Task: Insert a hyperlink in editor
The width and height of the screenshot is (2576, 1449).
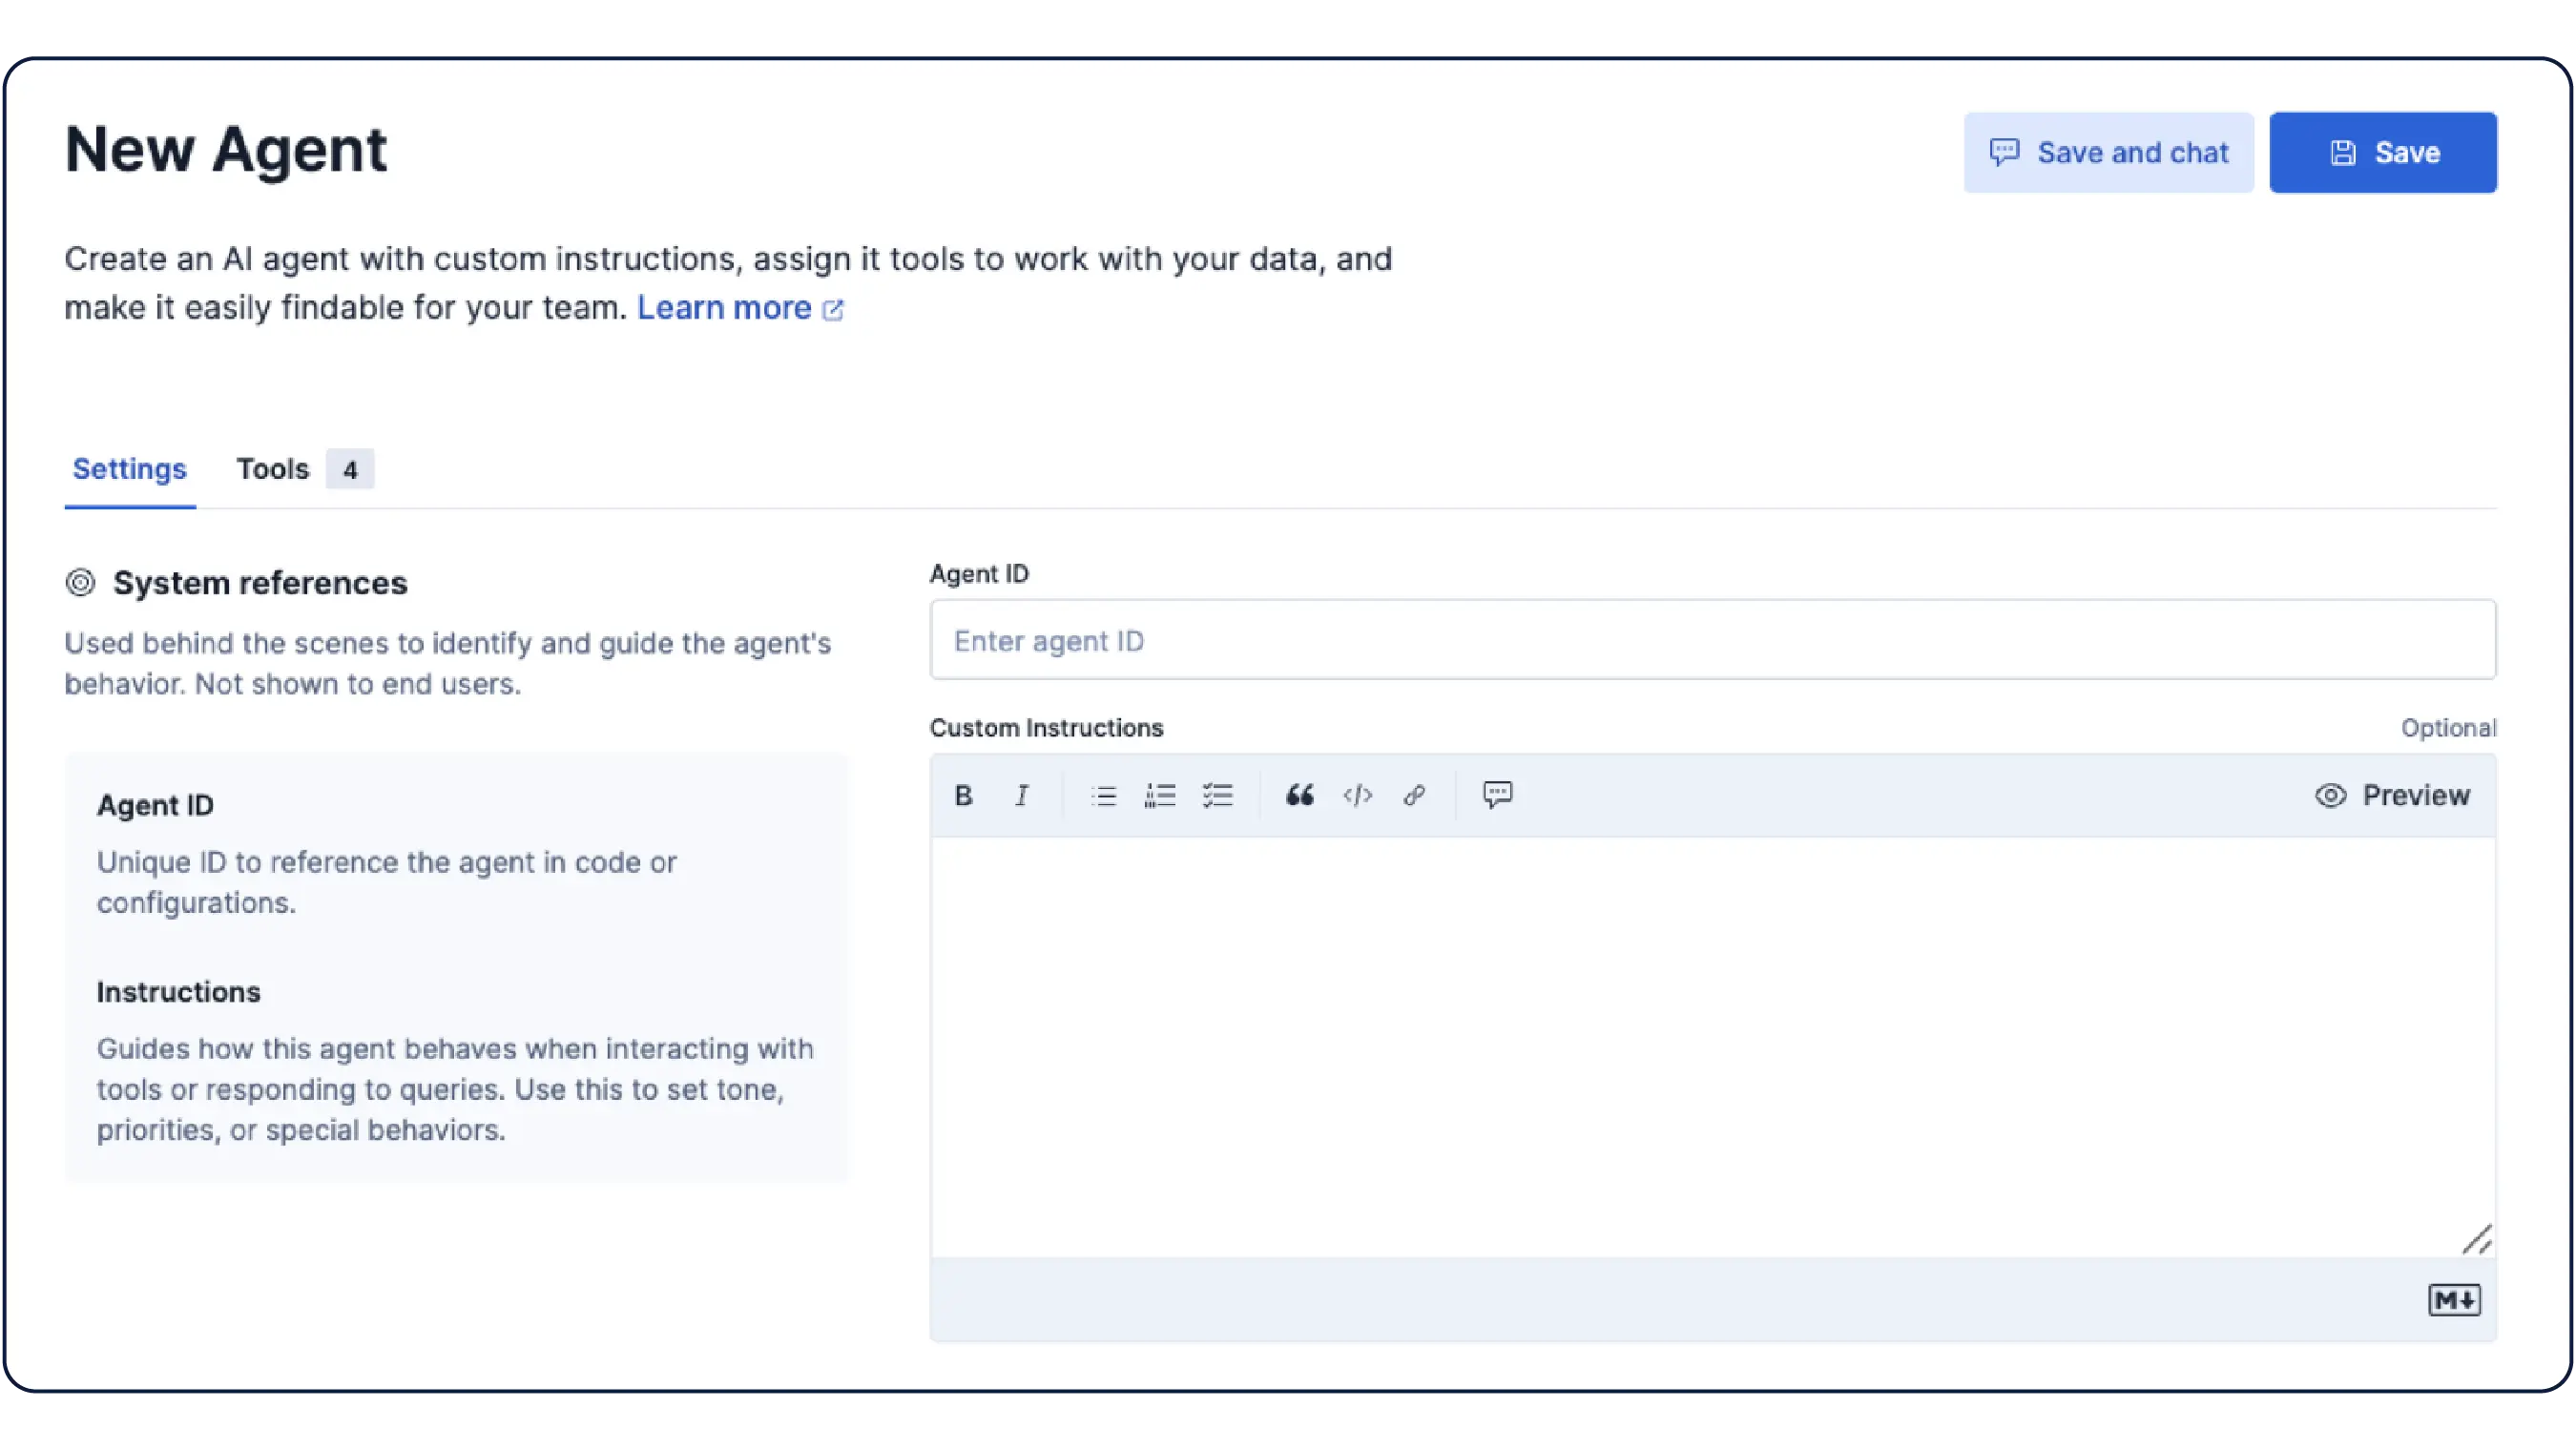Action: point(1414,796)
